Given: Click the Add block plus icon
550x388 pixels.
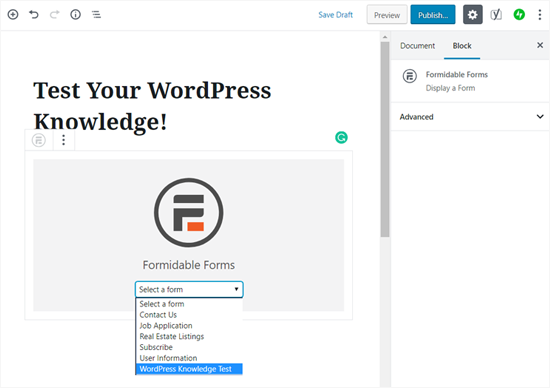Looking at the screenshot, I should point(13,14).
